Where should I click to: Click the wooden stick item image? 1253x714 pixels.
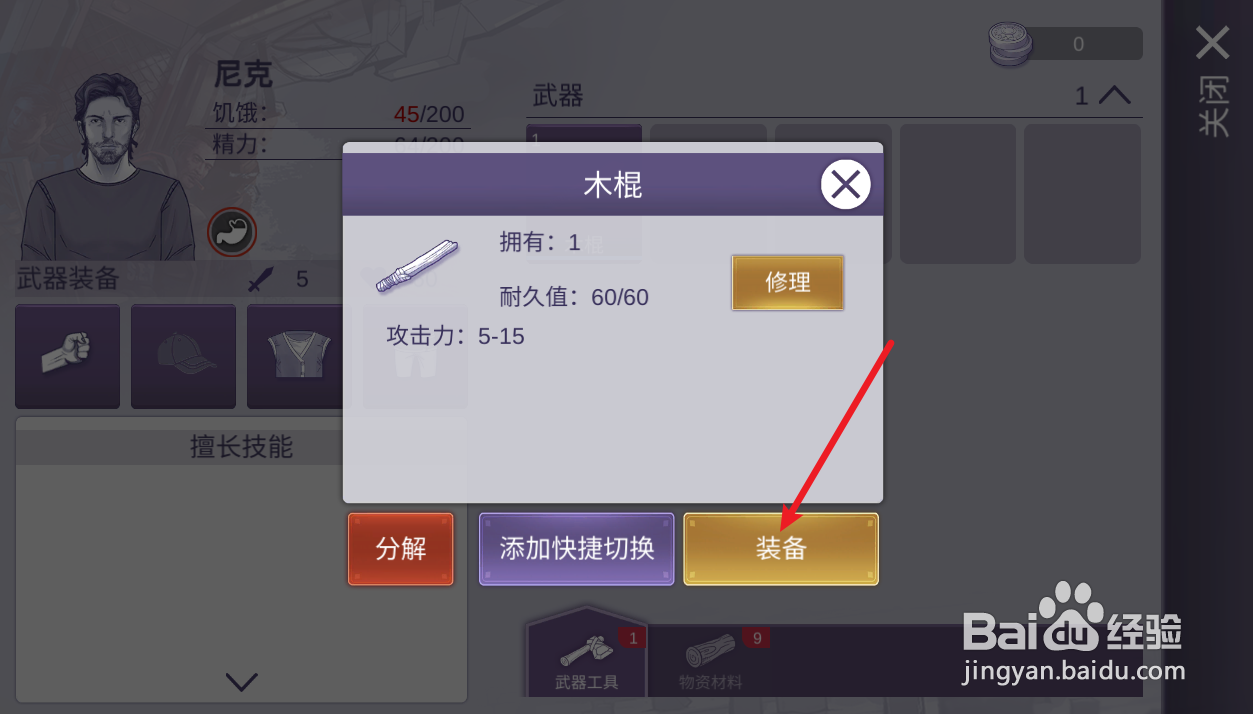tap(417, 266)
